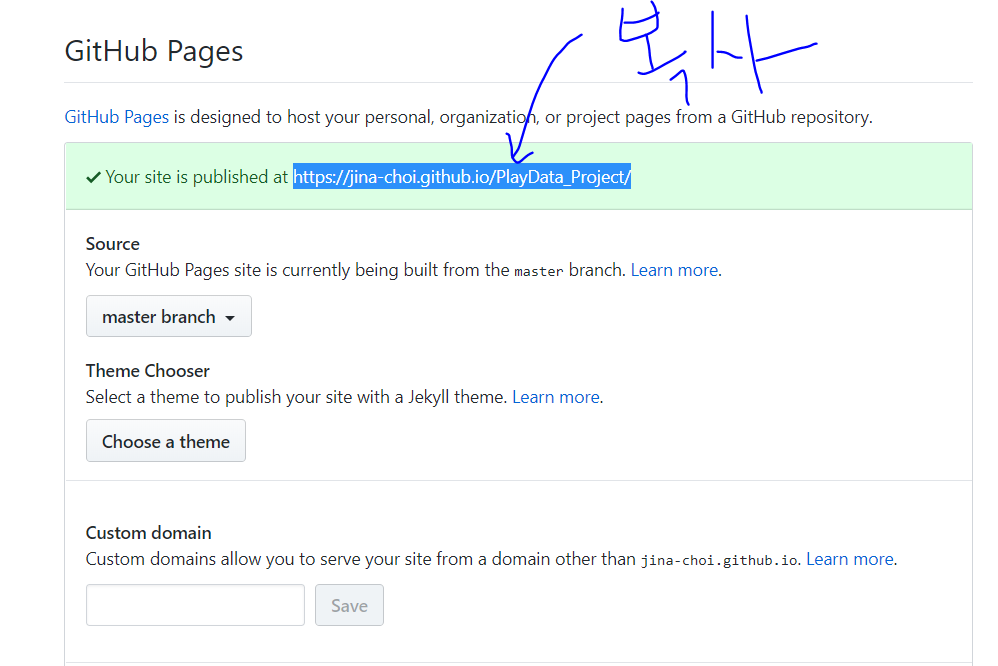Open the published site URL jina-choi.github.io/PlayData_Project
998x666 pixels.
coord(461,176)
